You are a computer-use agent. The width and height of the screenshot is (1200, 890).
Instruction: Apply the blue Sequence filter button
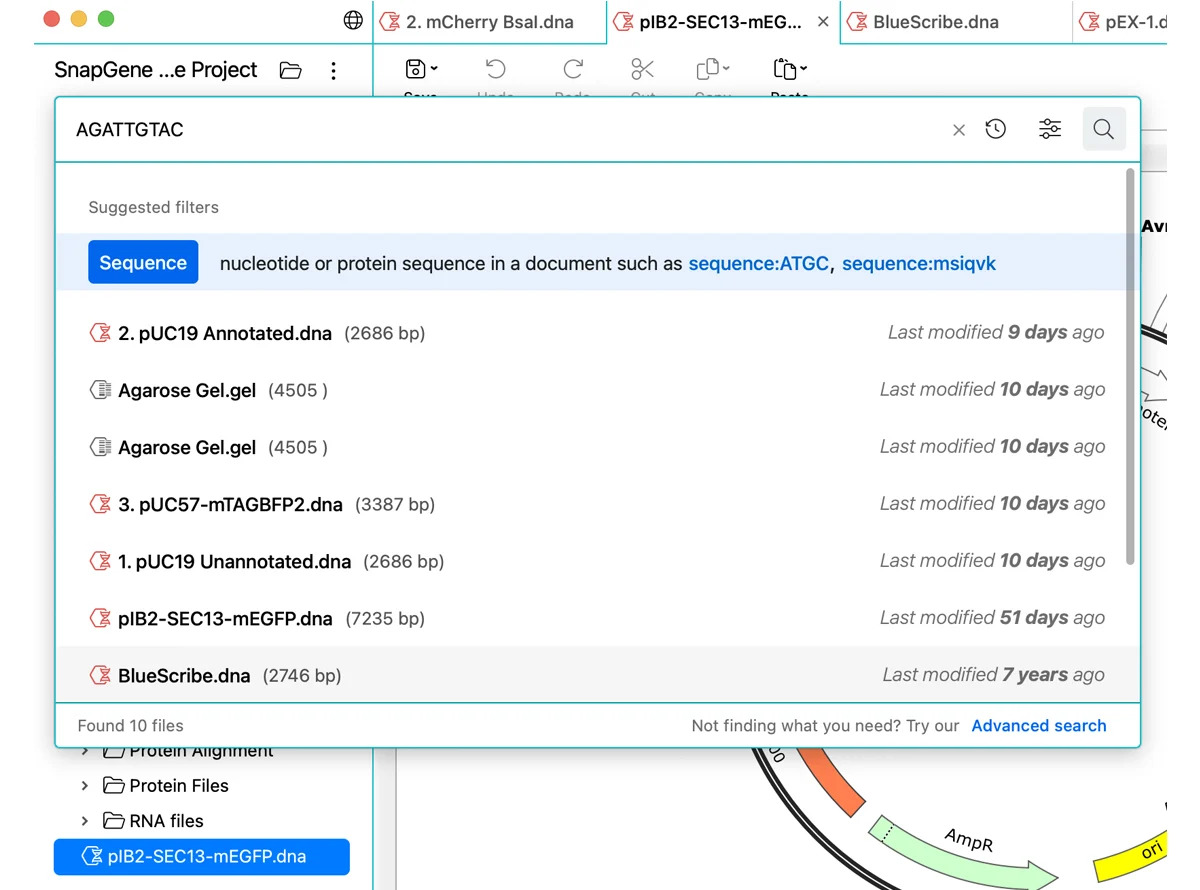tap(143, 263)
